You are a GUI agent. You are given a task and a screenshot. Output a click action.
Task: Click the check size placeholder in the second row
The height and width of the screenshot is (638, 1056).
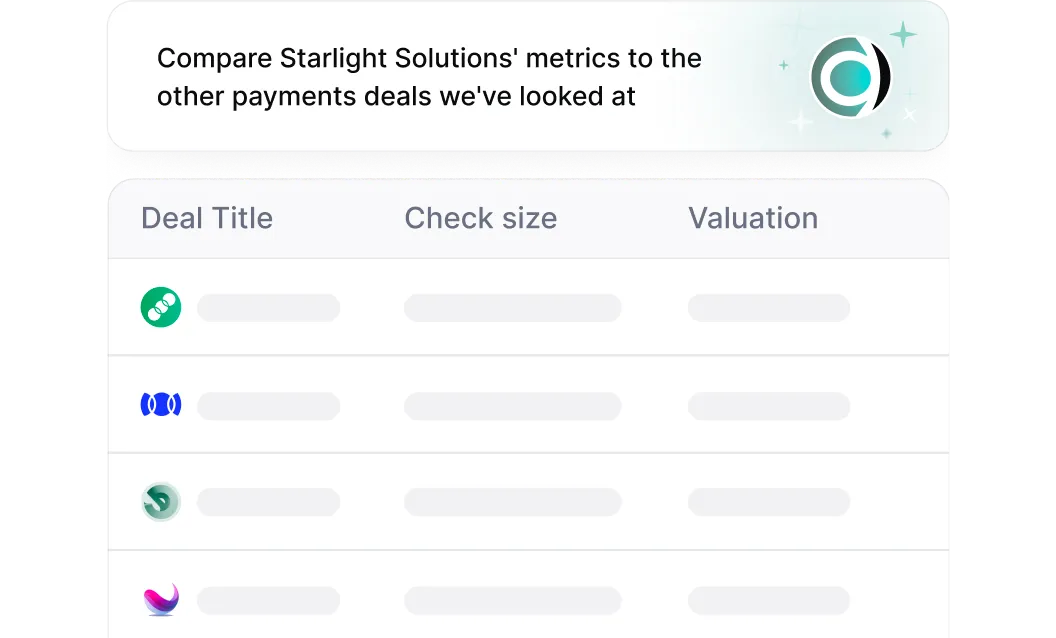point(512,405)
